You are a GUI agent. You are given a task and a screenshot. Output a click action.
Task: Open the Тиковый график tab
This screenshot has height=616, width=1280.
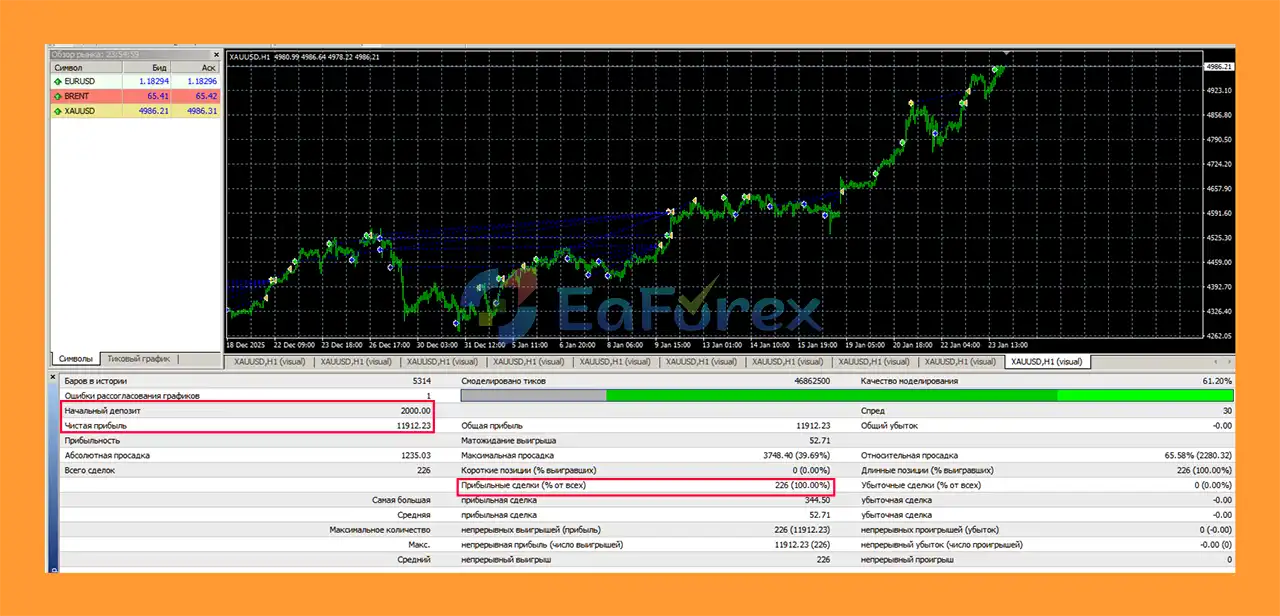[x=138, y=359]
